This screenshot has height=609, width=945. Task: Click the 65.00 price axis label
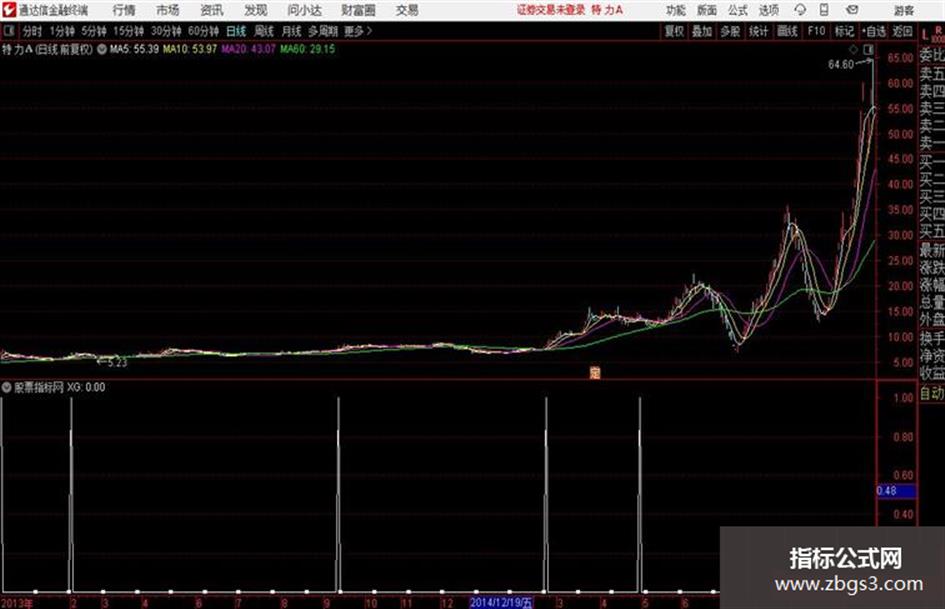900,58
